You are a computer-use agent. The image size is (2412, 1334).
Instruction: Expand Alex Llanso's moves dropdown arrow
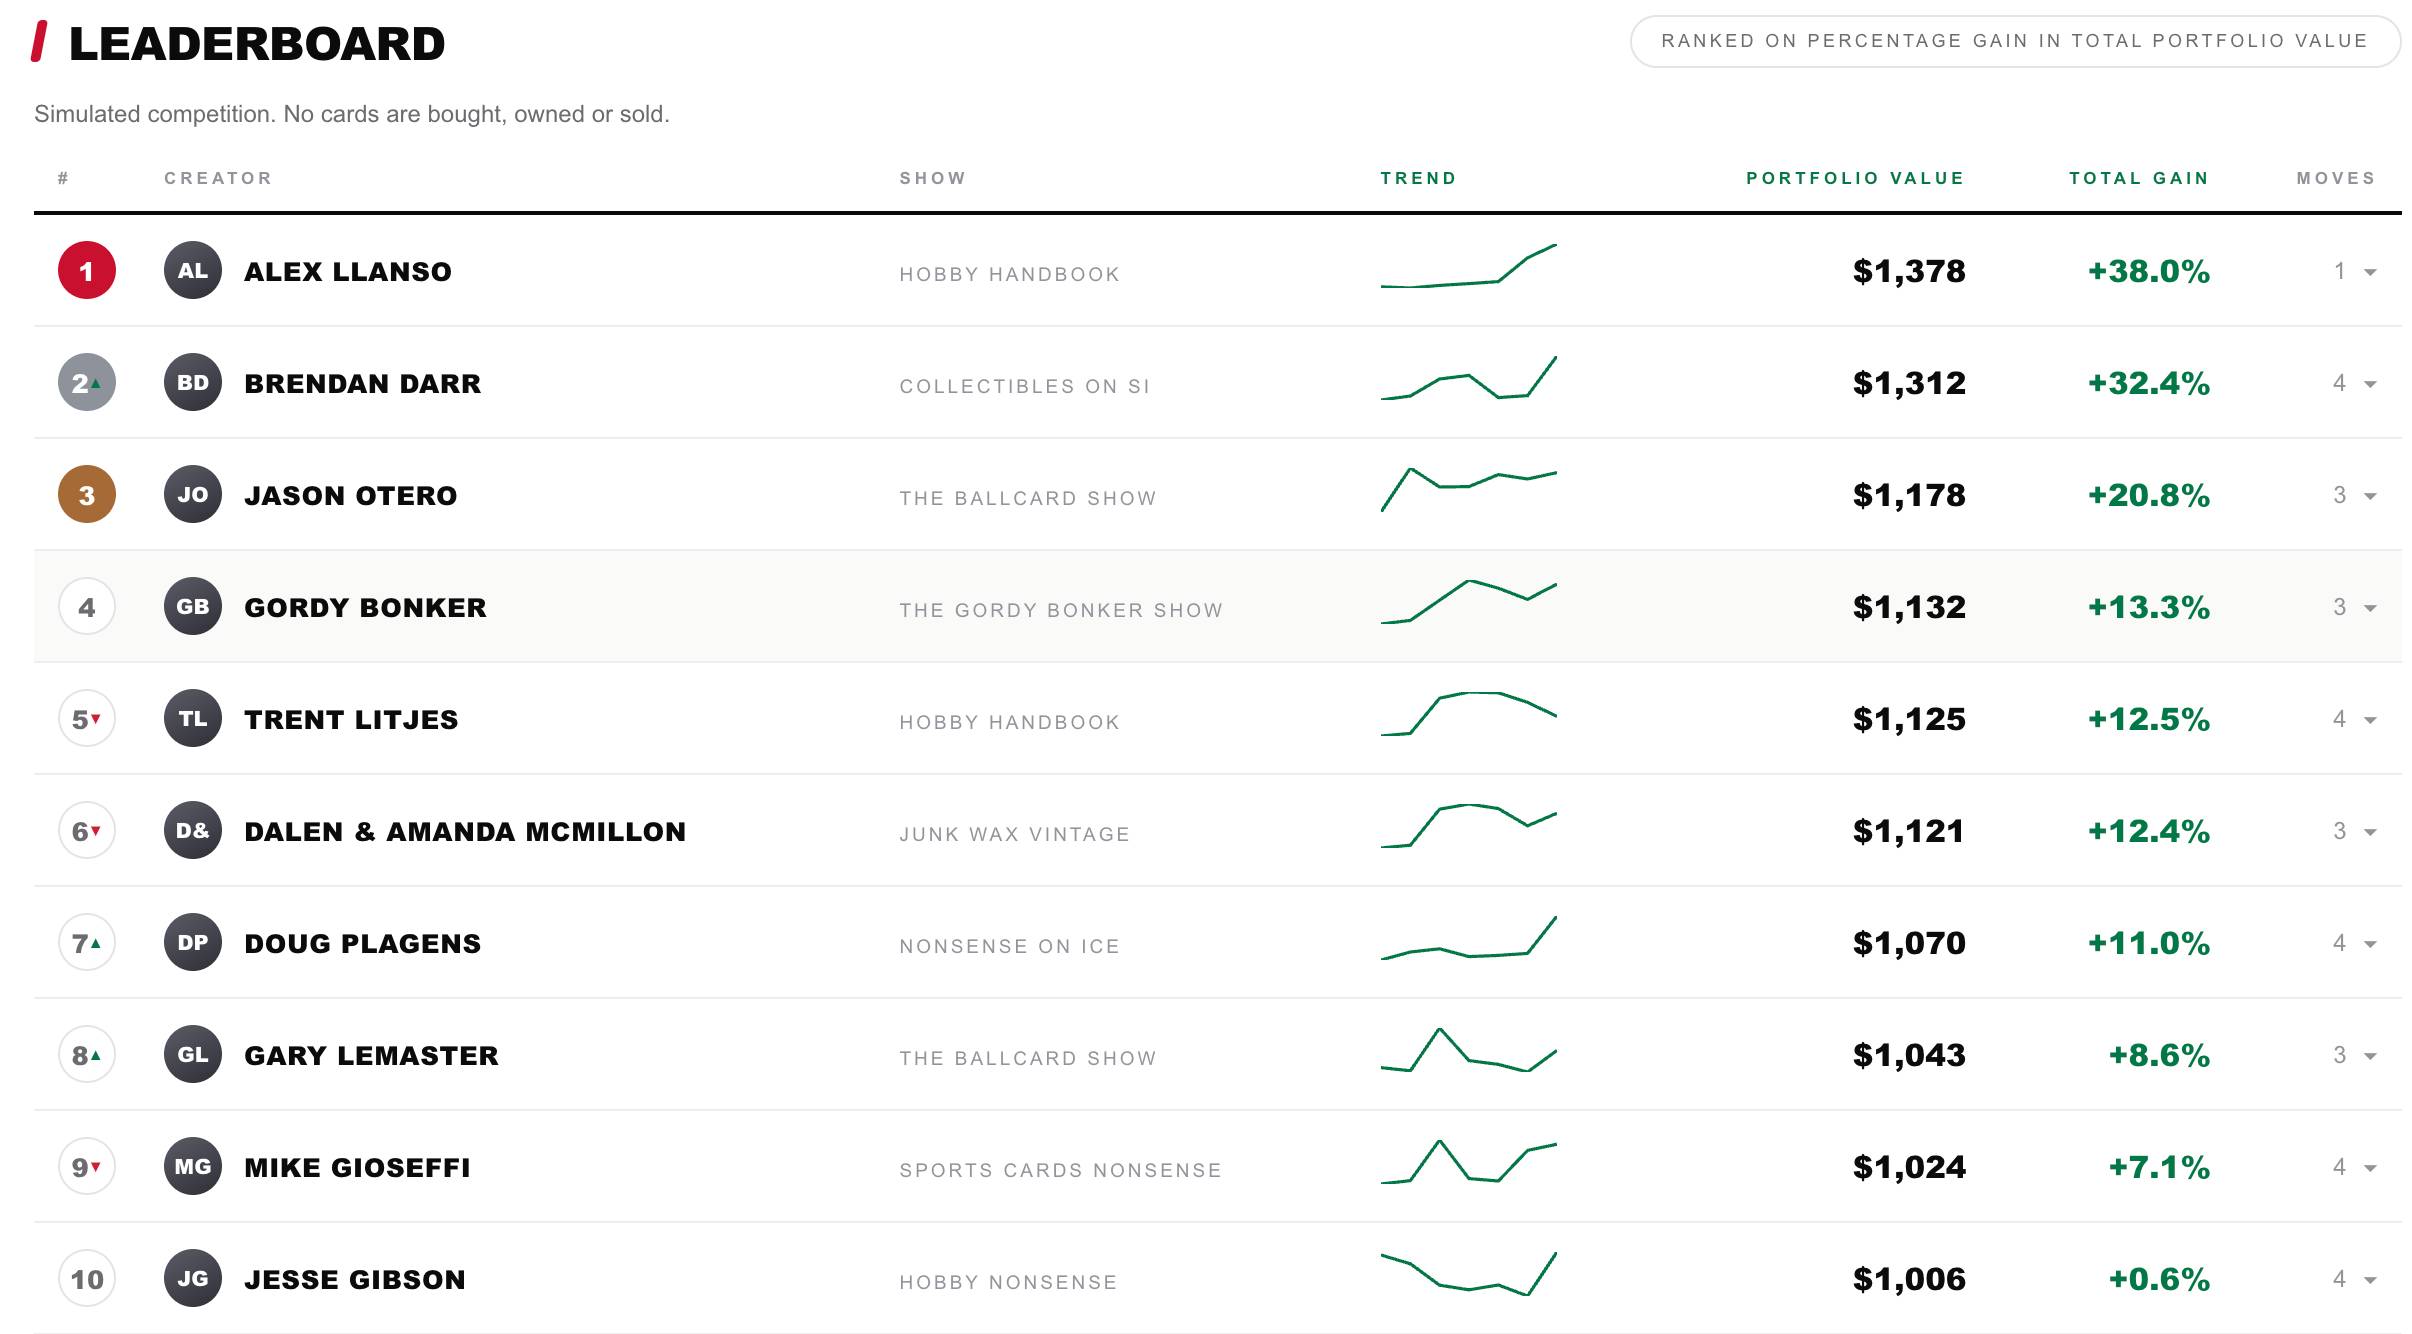[2370, 272]
